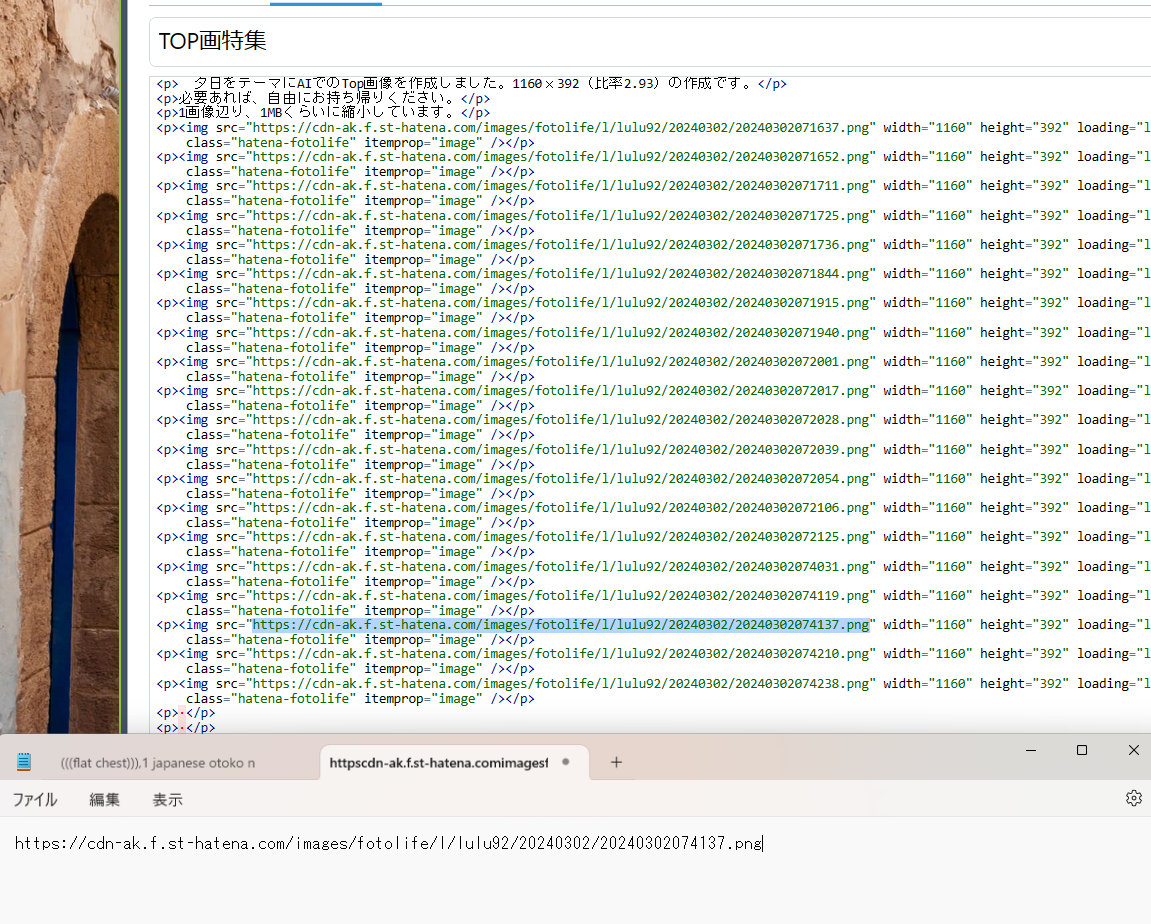Click the URL ending 20240302071940.png
1151x924 pixels.
561,332
